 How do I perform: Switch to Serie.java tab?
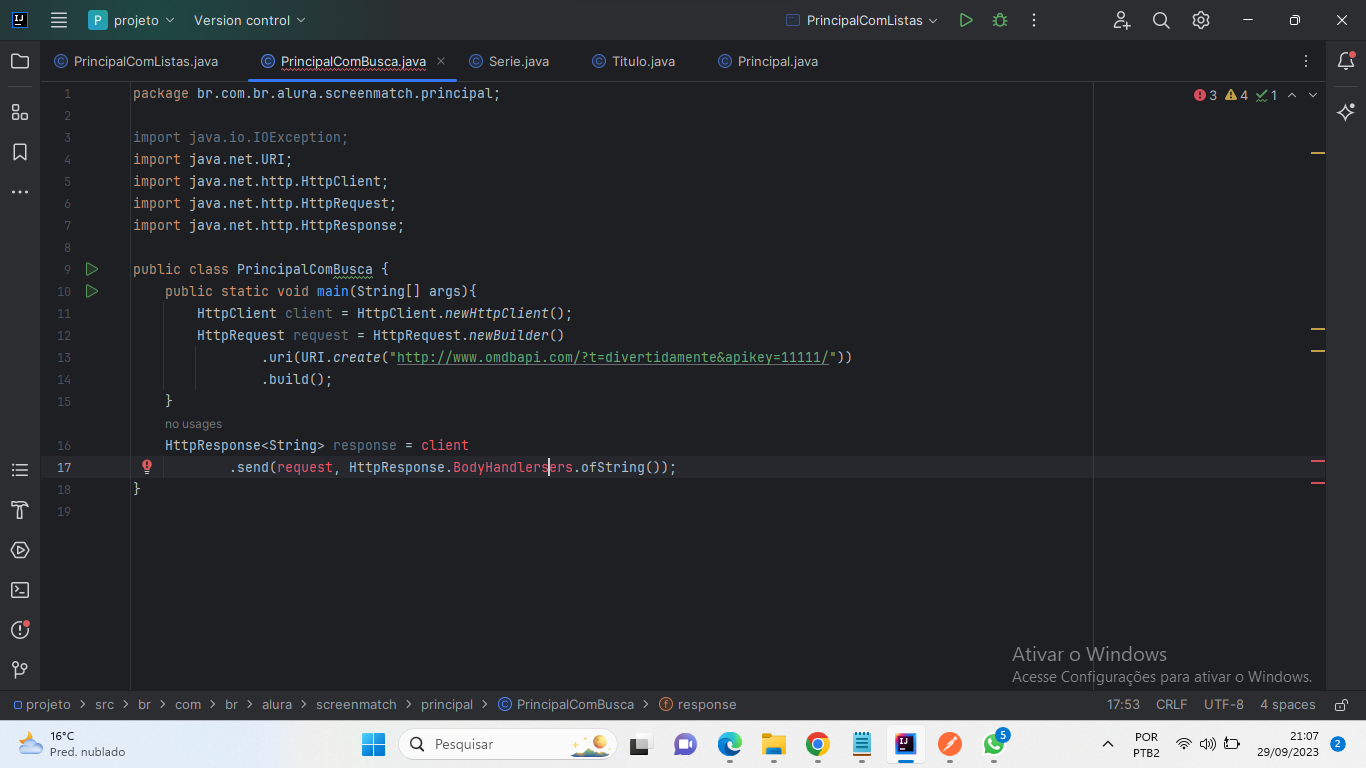click(509, 61)
